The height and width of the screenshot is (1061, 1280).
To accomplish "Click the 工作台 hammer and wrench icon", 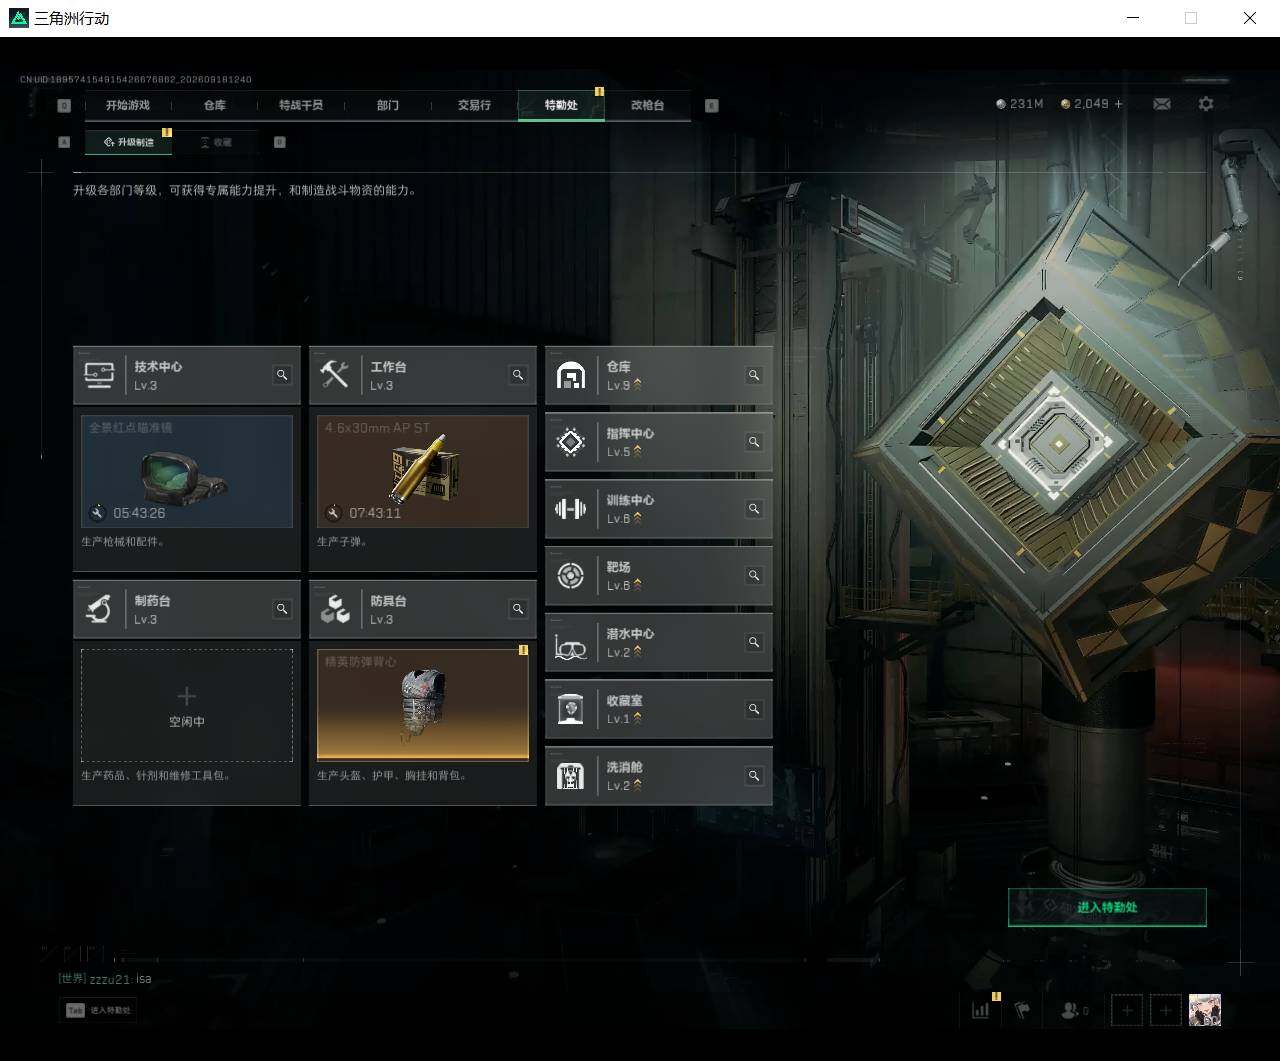I will pos(334,375).
